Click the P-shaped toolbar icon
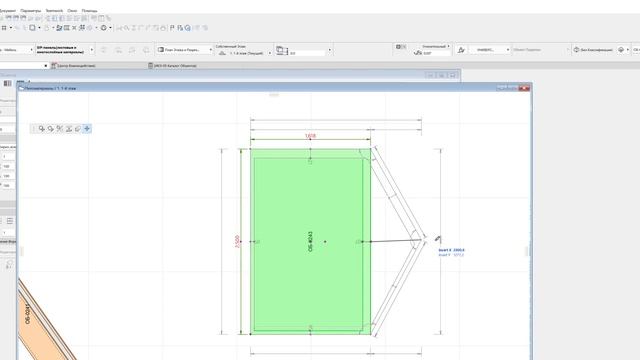The height and width of the screenshot is (360, 640). pos(172,28)
